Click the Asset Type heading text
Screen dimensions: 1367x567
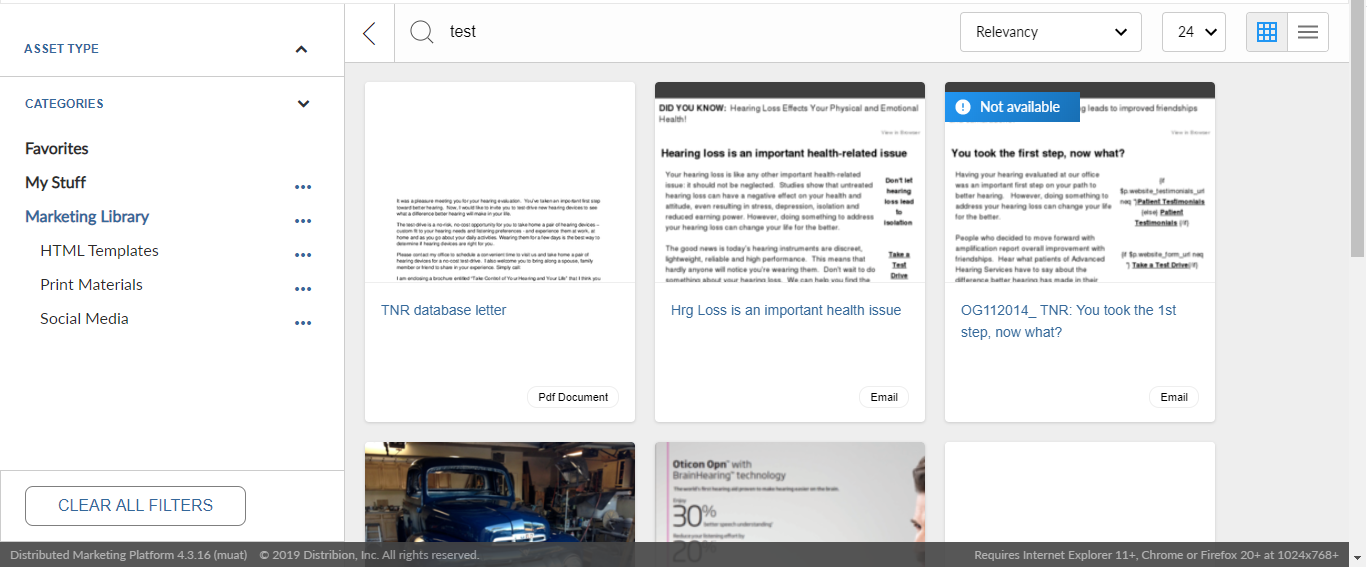point(61,49)
